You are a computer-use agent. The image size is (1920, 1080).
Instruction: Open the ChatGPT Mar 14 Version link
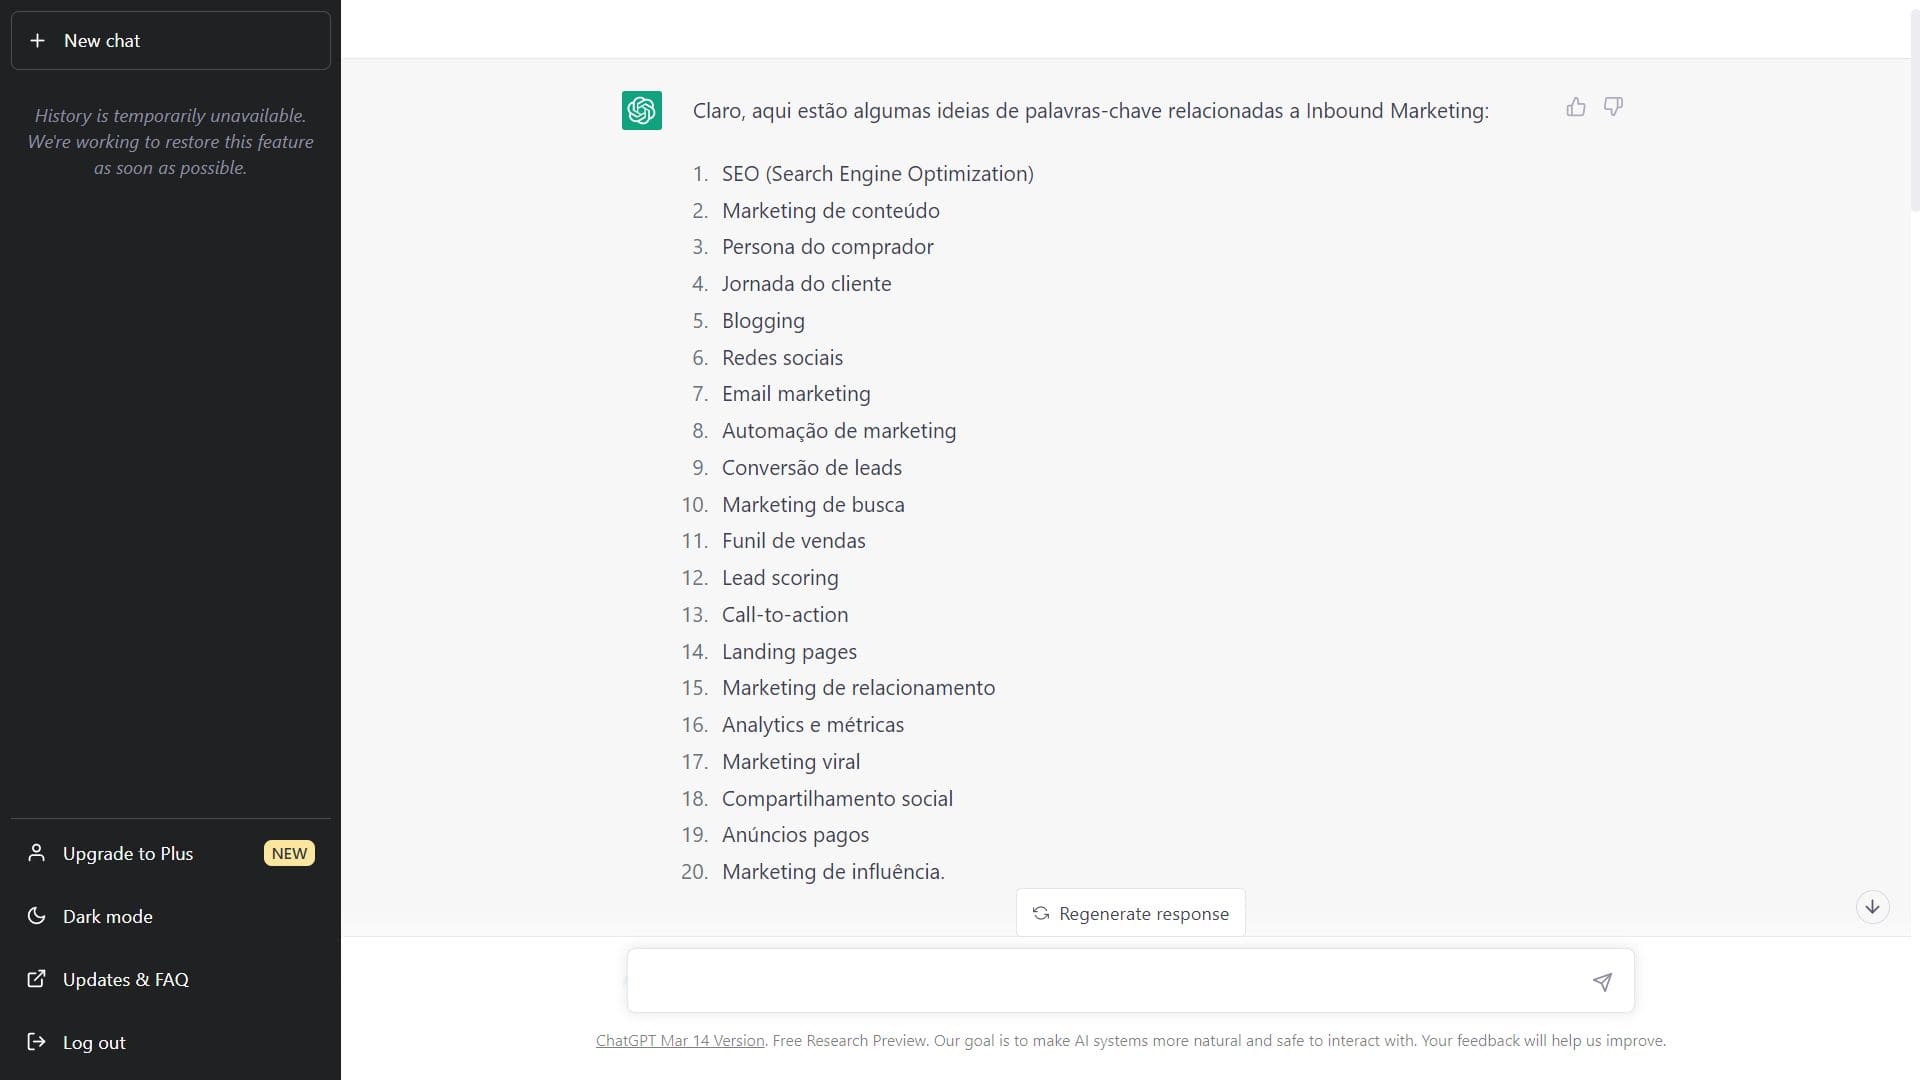coord(680,1041)
